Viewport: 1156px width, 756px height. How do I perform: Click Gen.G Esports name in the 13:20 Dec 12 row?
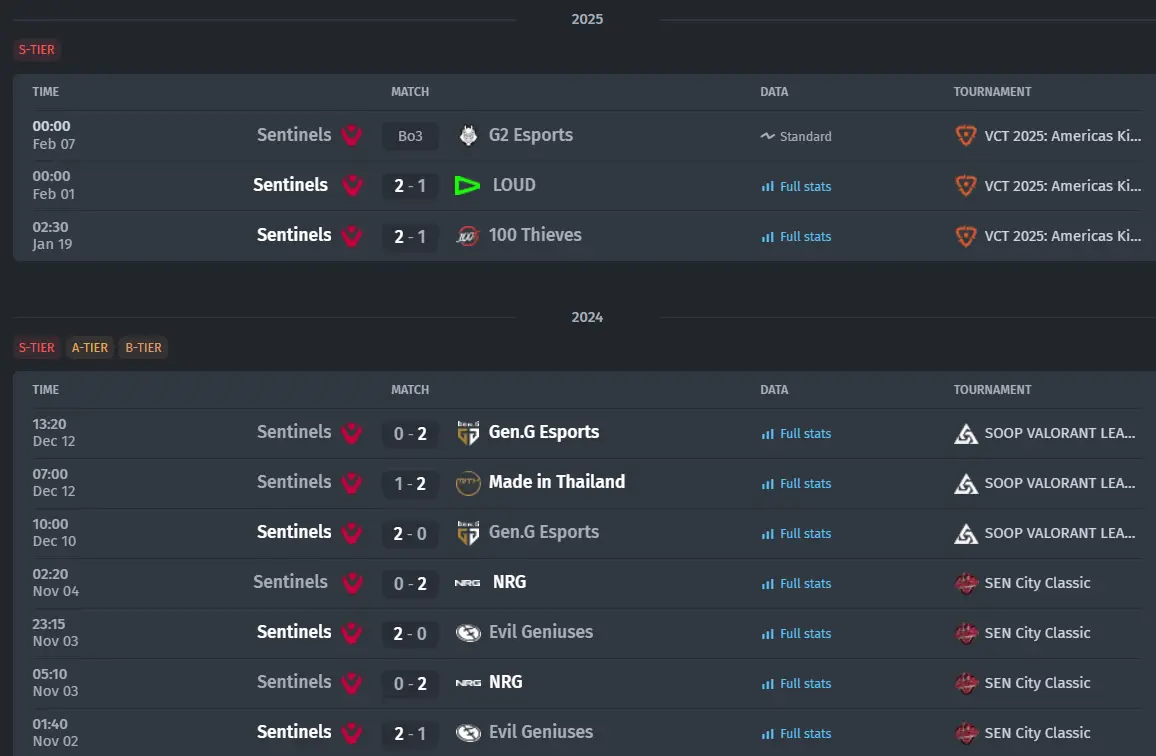544,432
